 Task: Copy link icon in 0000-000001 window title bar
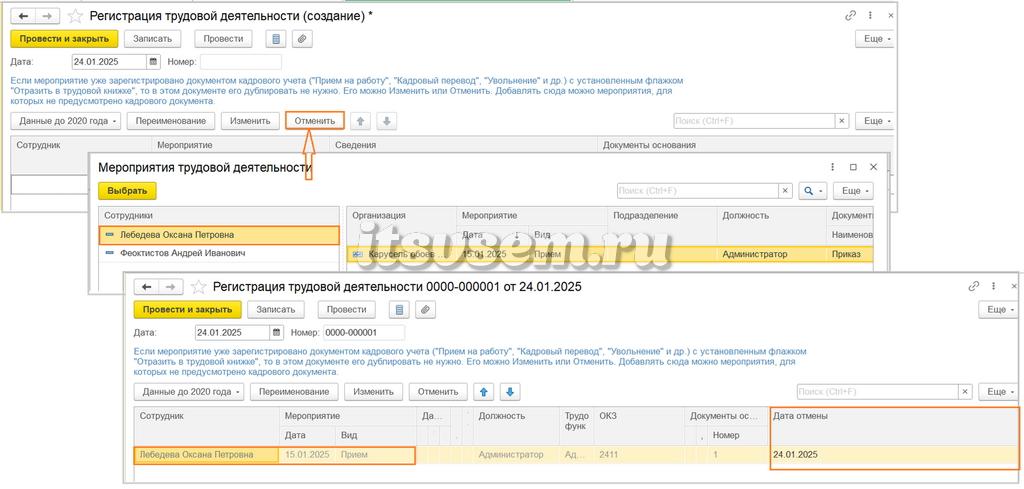(x=974, y=286)
